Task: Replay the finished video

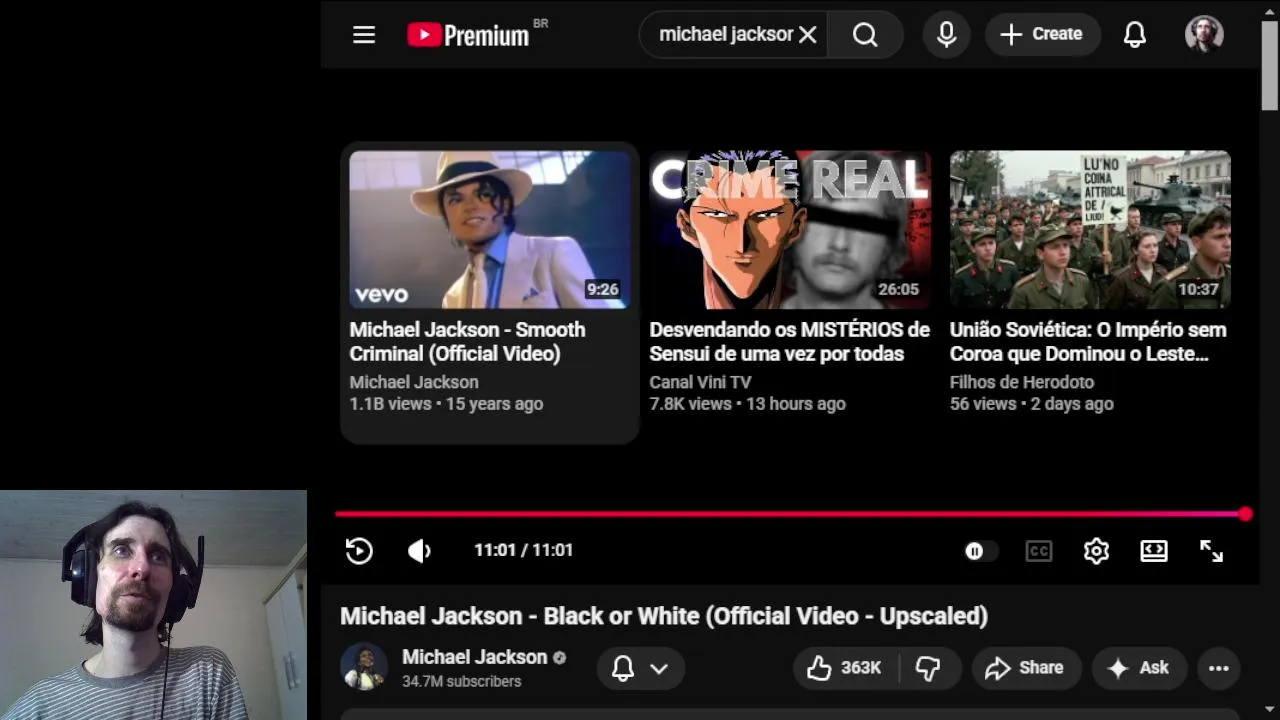Action: [359, 551]
